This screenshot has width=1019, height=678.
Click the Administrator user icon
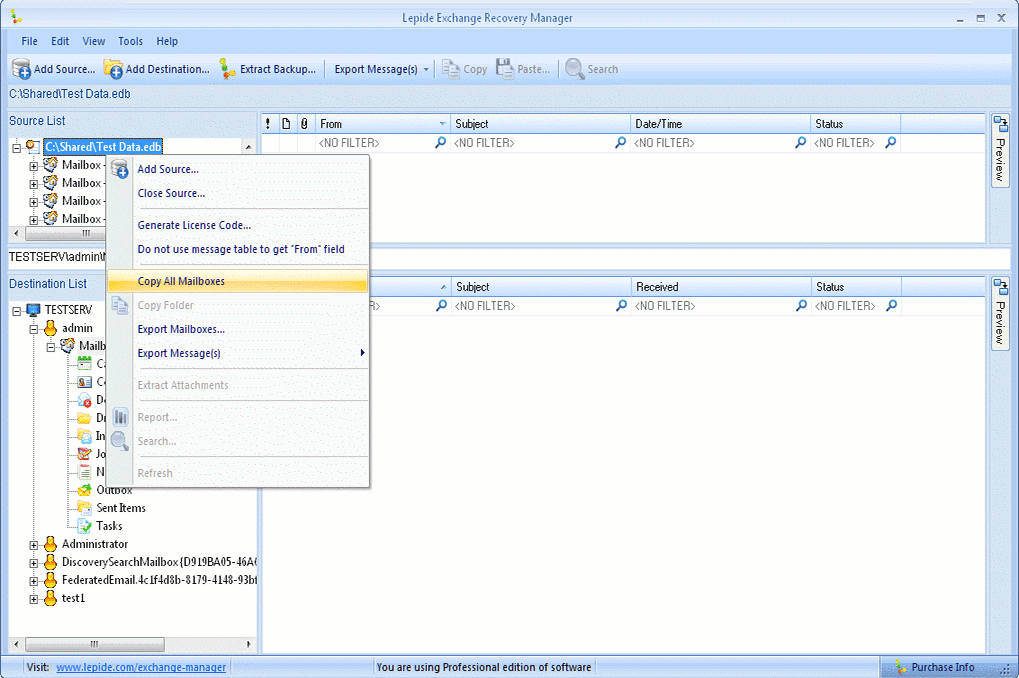tap(51, 544)
